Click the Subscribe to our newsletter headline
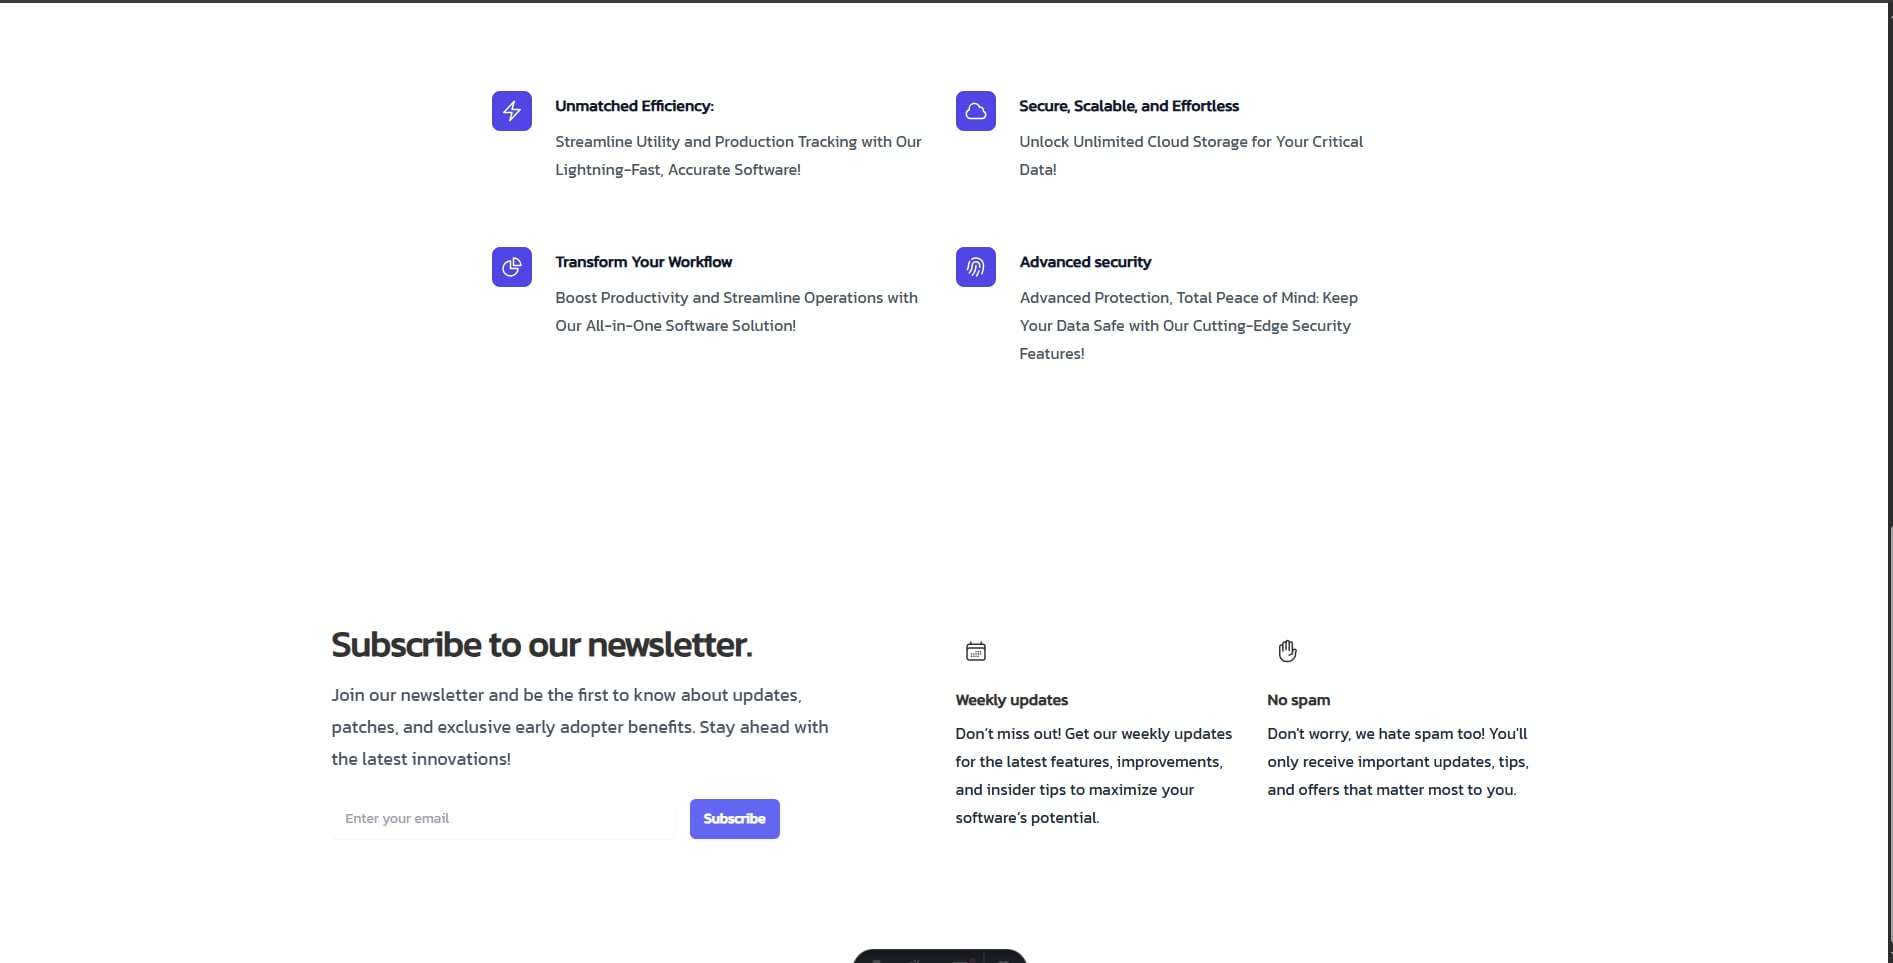This screenshot has width=1893, height=963. coord(541,645)
